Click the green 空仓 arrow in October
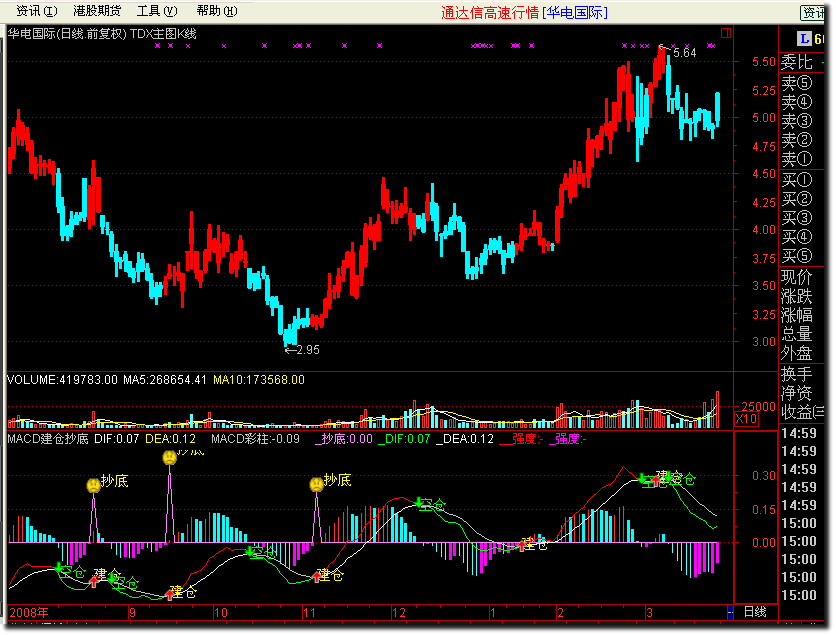Screen dimensions: 836x635 [250, 551]
